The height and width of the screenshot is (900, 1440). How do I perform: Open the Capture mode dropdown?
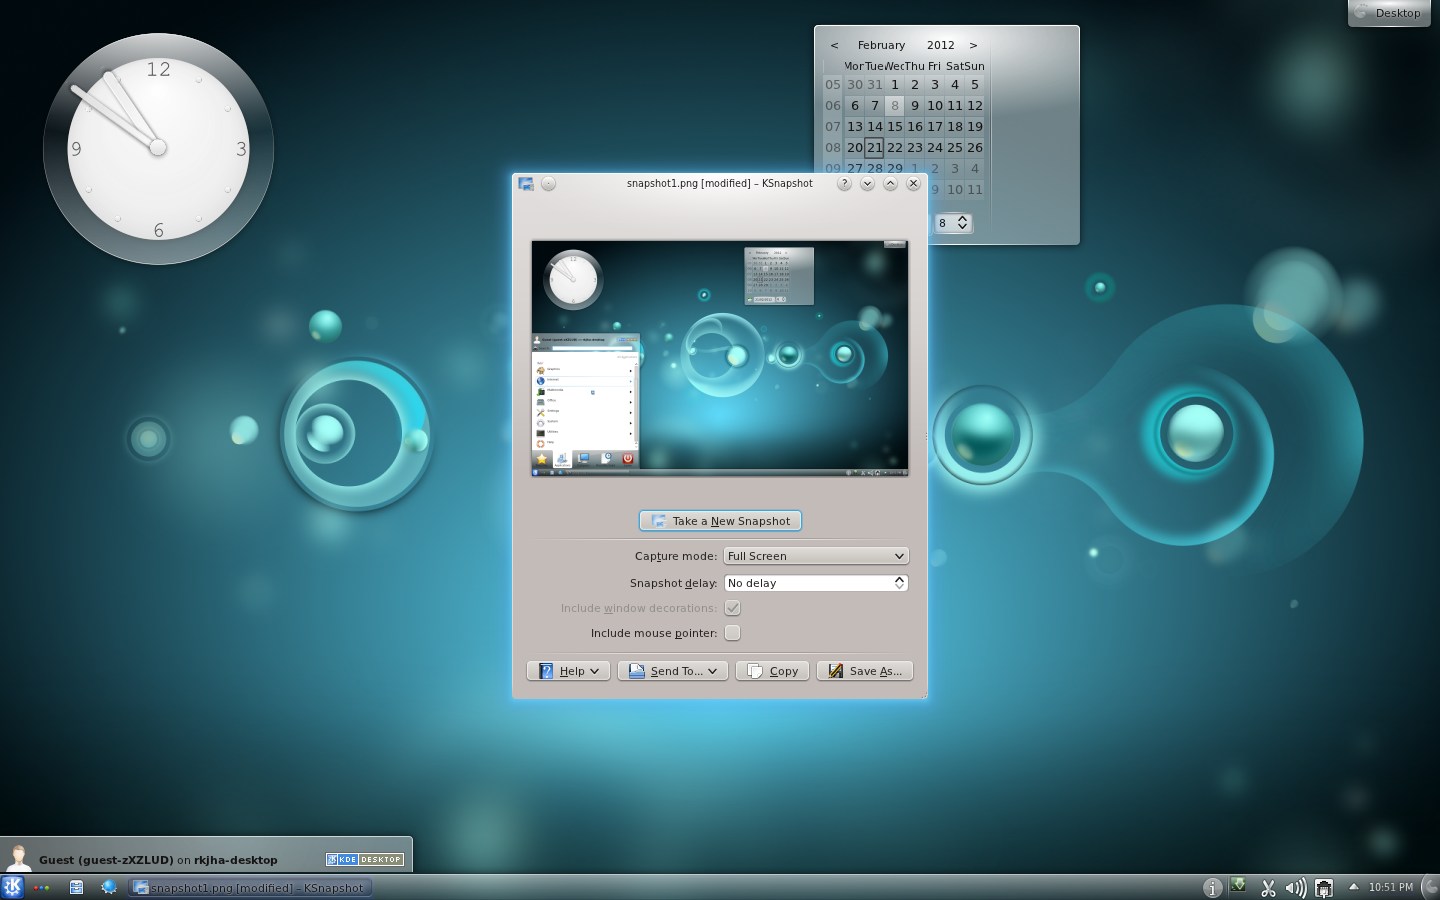coord(815,556)
